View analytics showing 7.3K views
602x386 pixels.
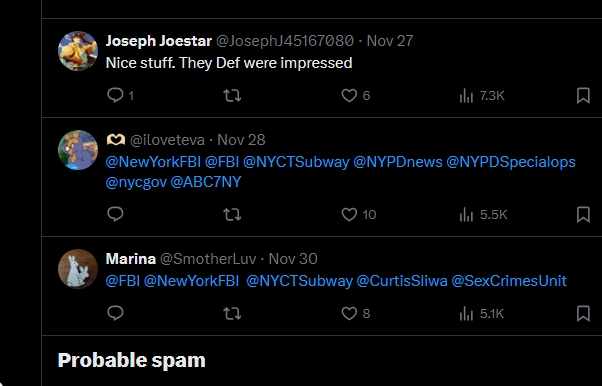pyautogui.click(x=482, y=96)
